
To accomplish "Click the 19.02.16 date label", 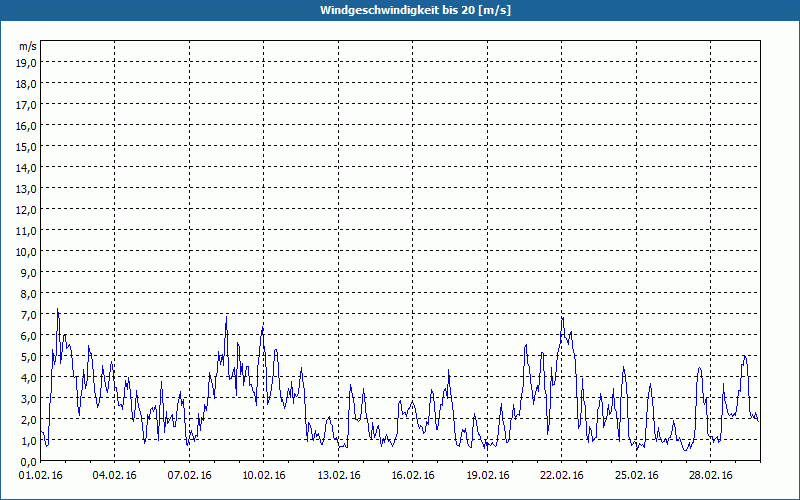I will tap(487, 476).
